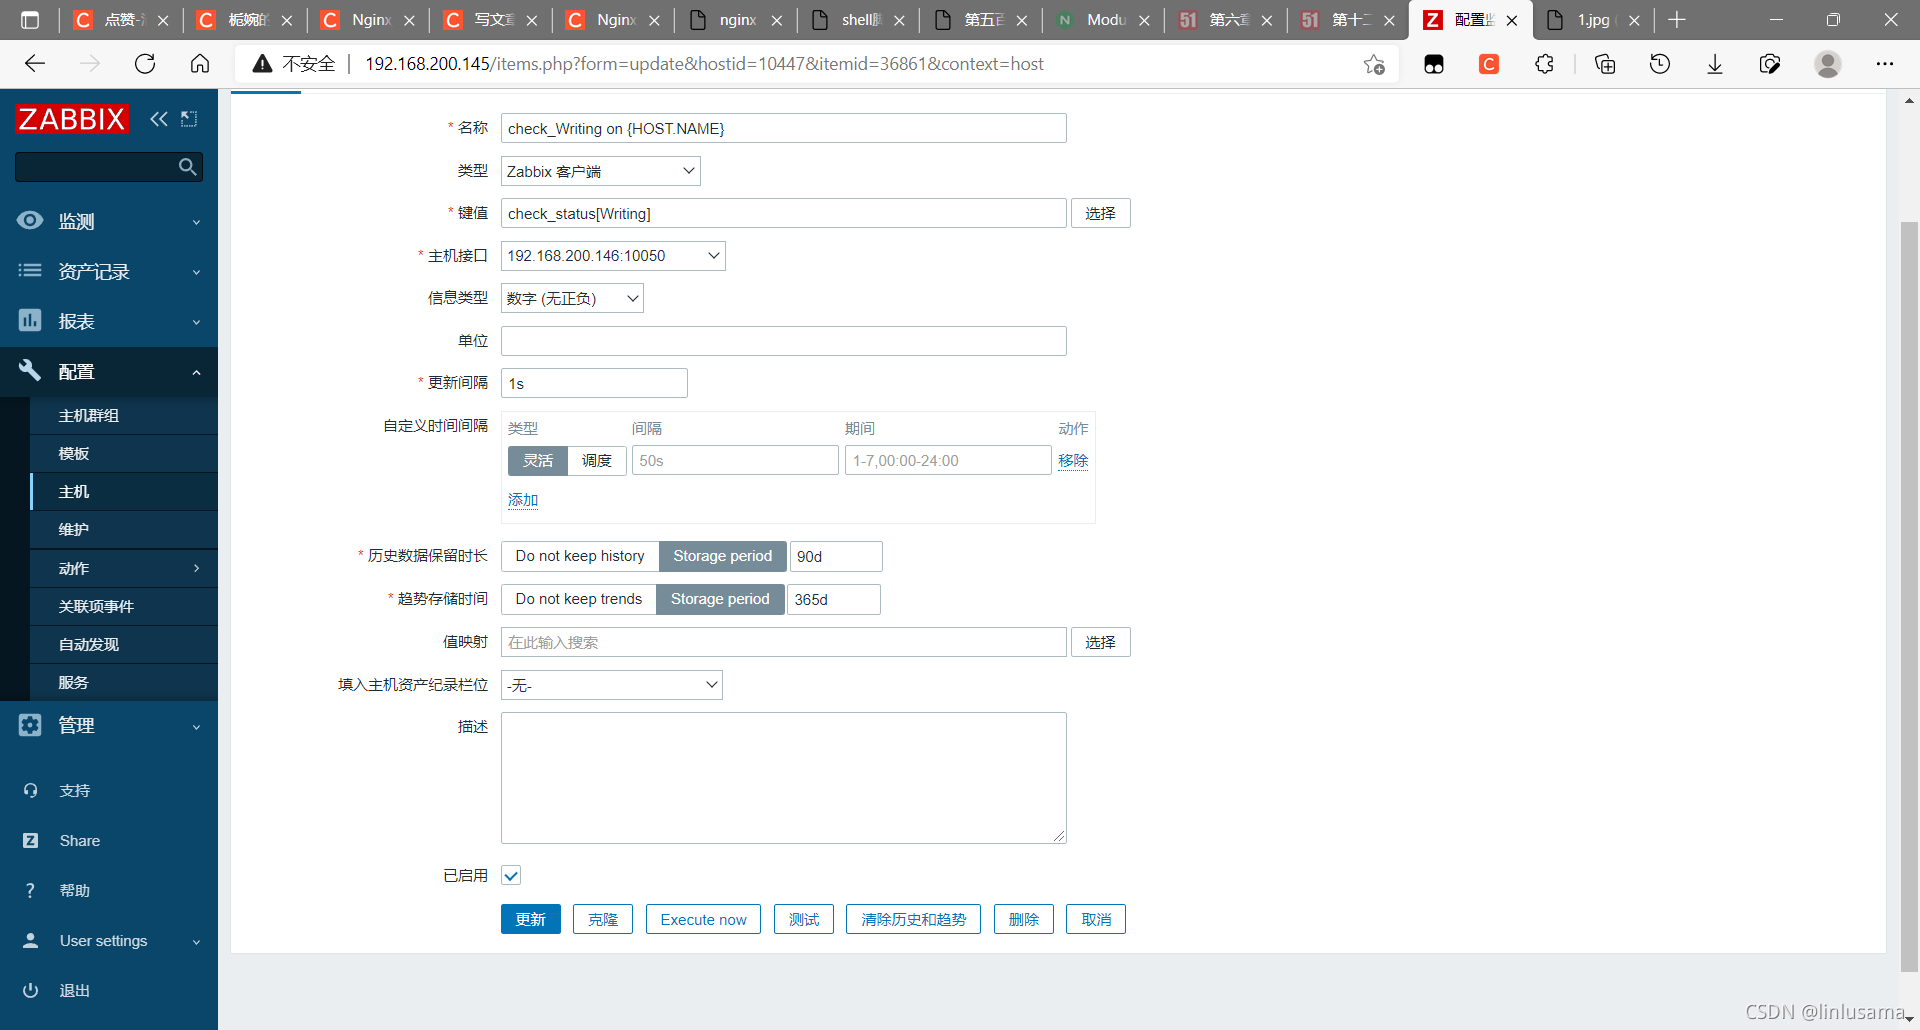This screenshot has width=1920, height=1030.
Task: Click the sidebar search magnifier icon
Action: (x=187, y=167)
